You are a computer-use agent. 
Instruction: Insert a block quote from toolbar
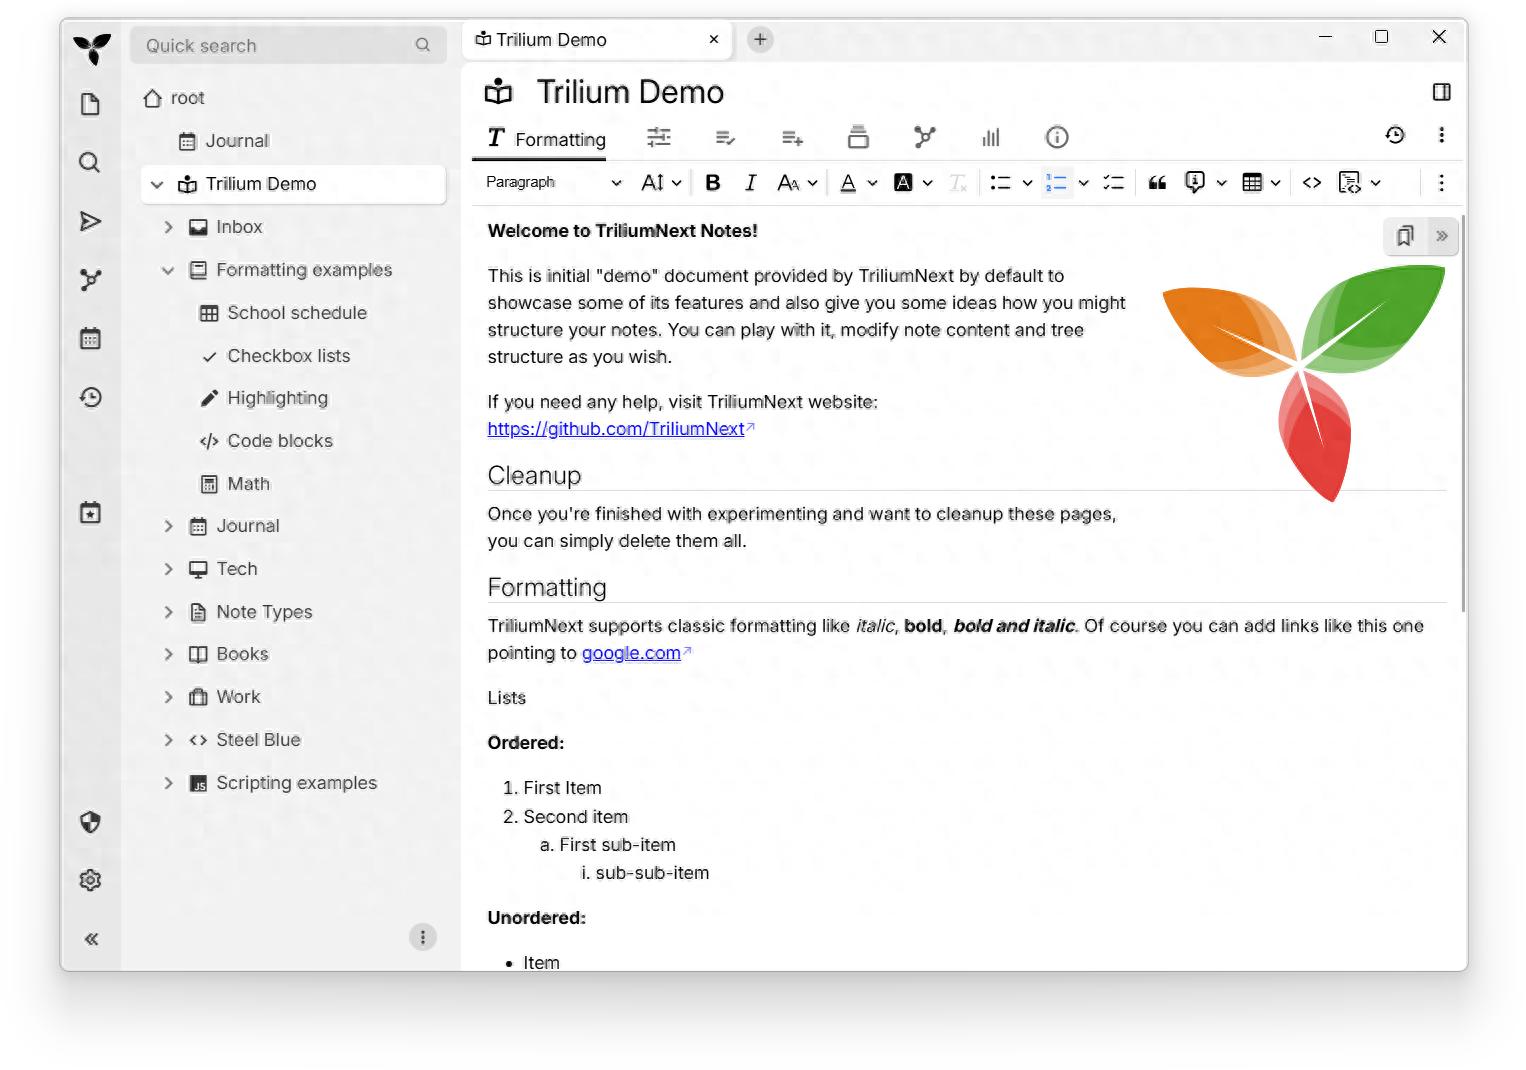tap(1157, 183)
